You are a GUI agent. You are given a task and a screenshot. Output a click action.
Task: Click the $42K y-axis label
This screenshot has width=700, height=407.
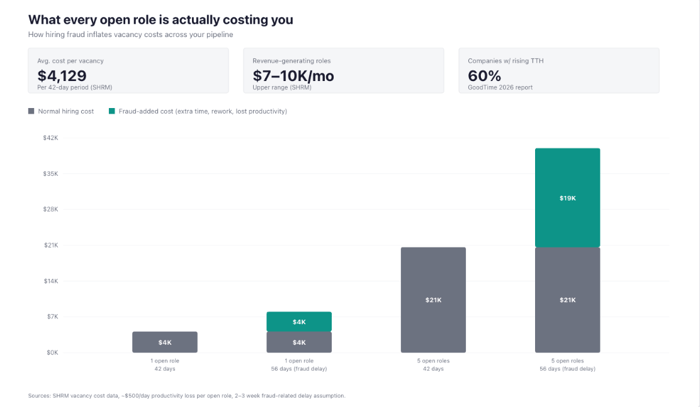point(50,138)
